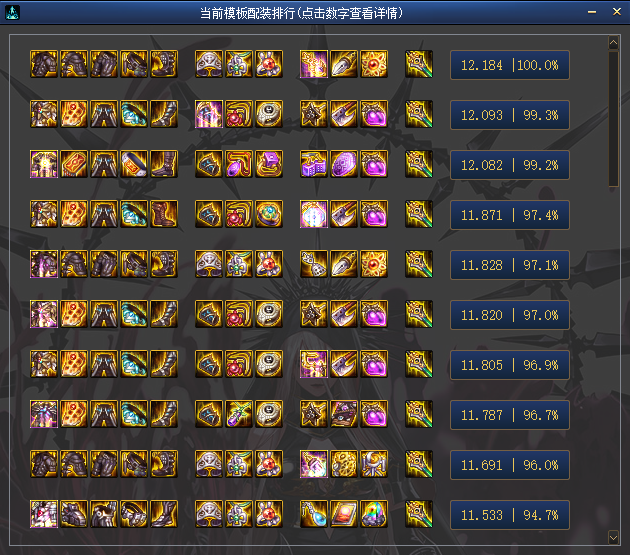Click the scrollbar up arrow
This screenshot has width=630, height=555.
click(x=613, y=42)
